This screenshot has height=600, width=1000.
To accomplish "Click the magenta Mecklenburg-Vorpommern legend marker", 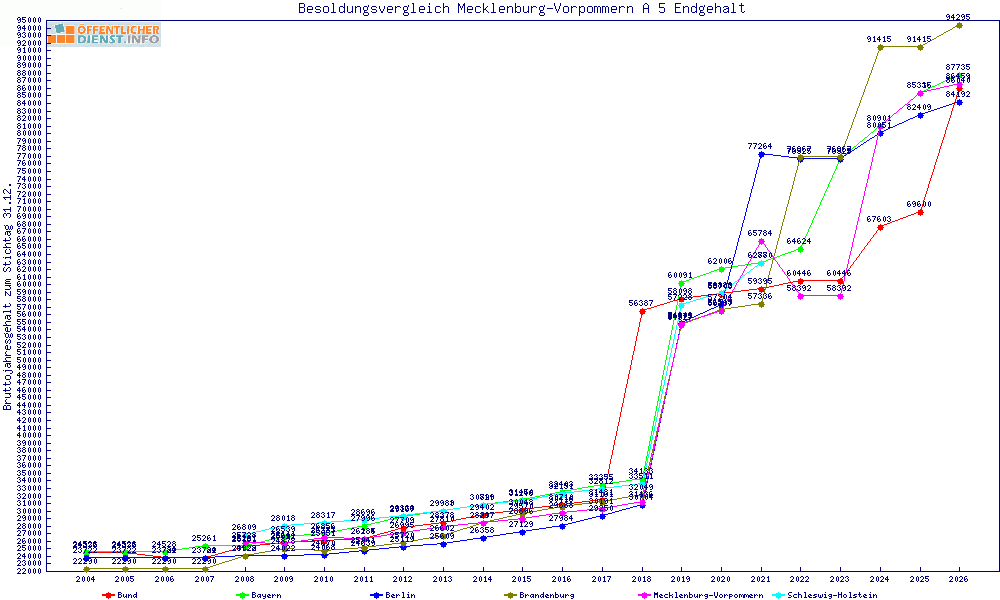I will click(644, 595).
